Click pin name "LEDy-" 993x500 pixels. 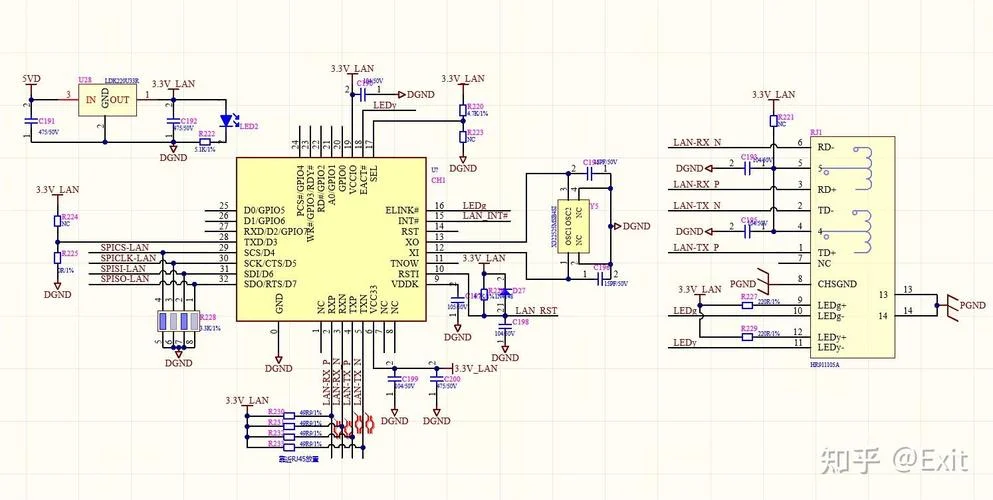click(x=832, y=347)
